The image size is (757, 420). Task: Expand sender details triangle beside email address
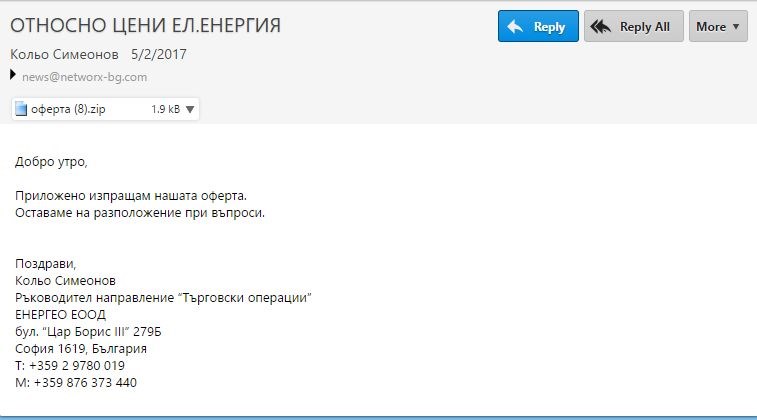tap(13, 75)
